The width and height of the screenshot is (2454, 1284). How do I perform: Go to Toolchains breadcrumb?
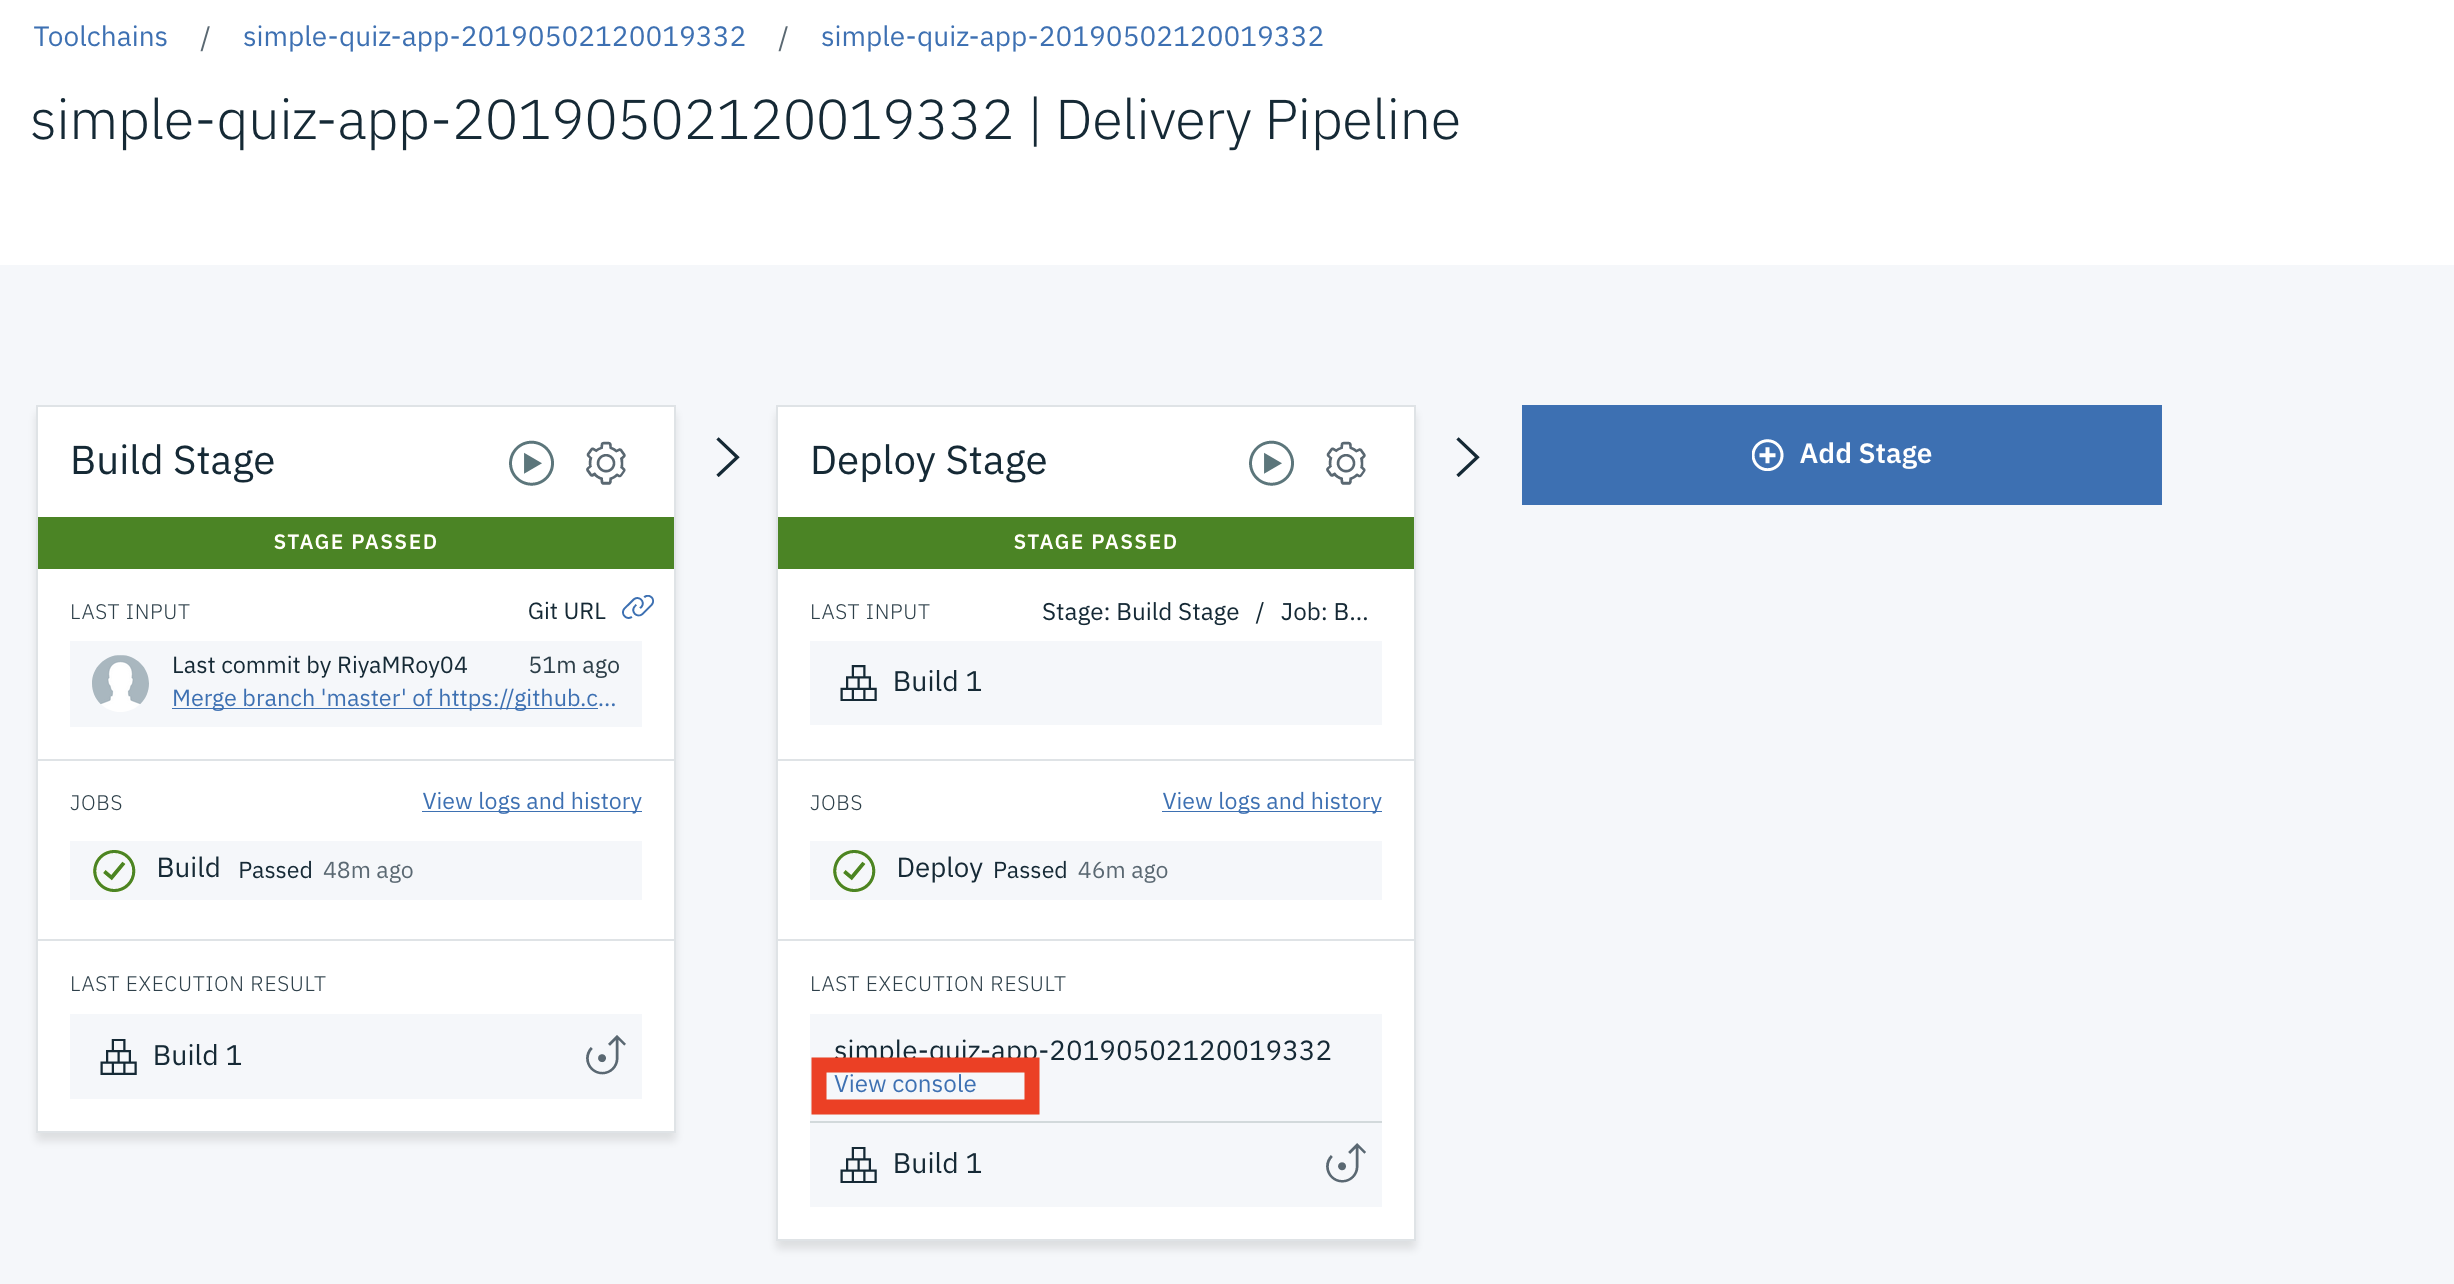point(100,36)
